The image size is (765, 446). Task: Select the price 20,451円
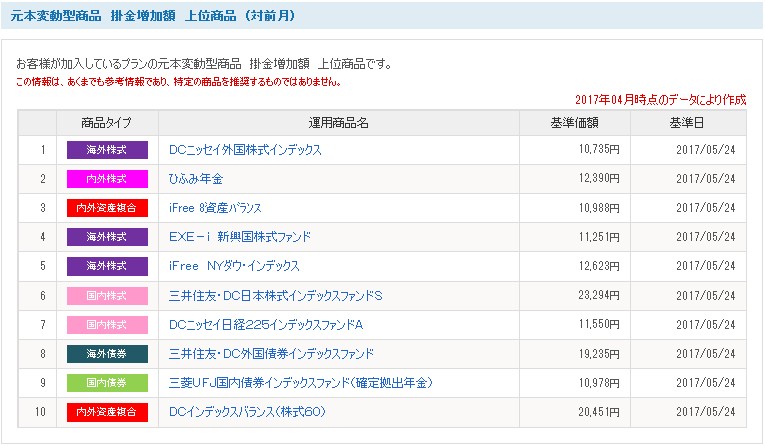tap(599, 412)
